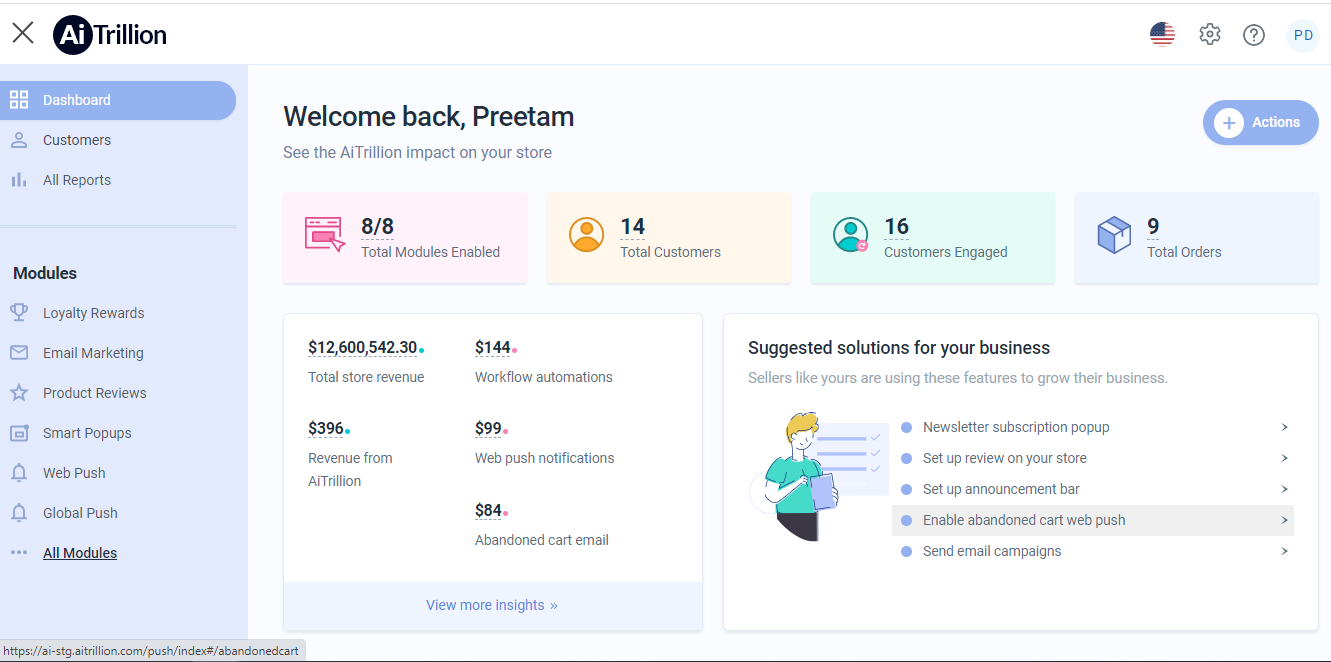Click the All Reports bar chart icon
Screen dimensions: 1331x662
[x=19, y=180]
